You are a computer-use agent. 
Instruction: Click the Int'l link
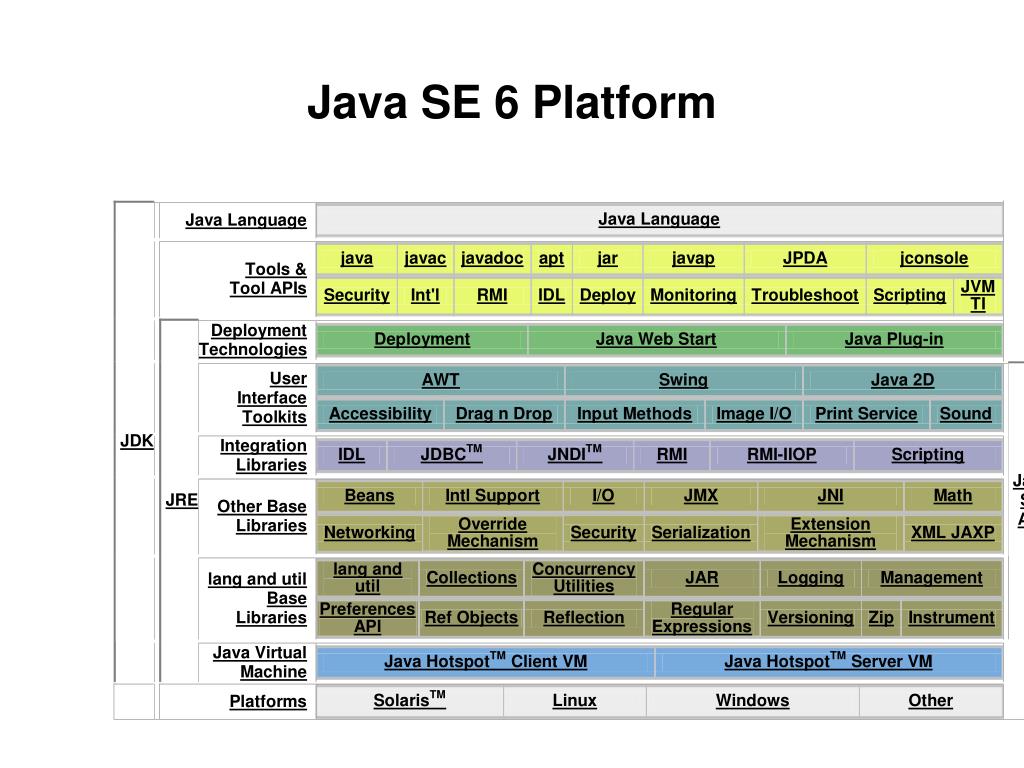425,295
